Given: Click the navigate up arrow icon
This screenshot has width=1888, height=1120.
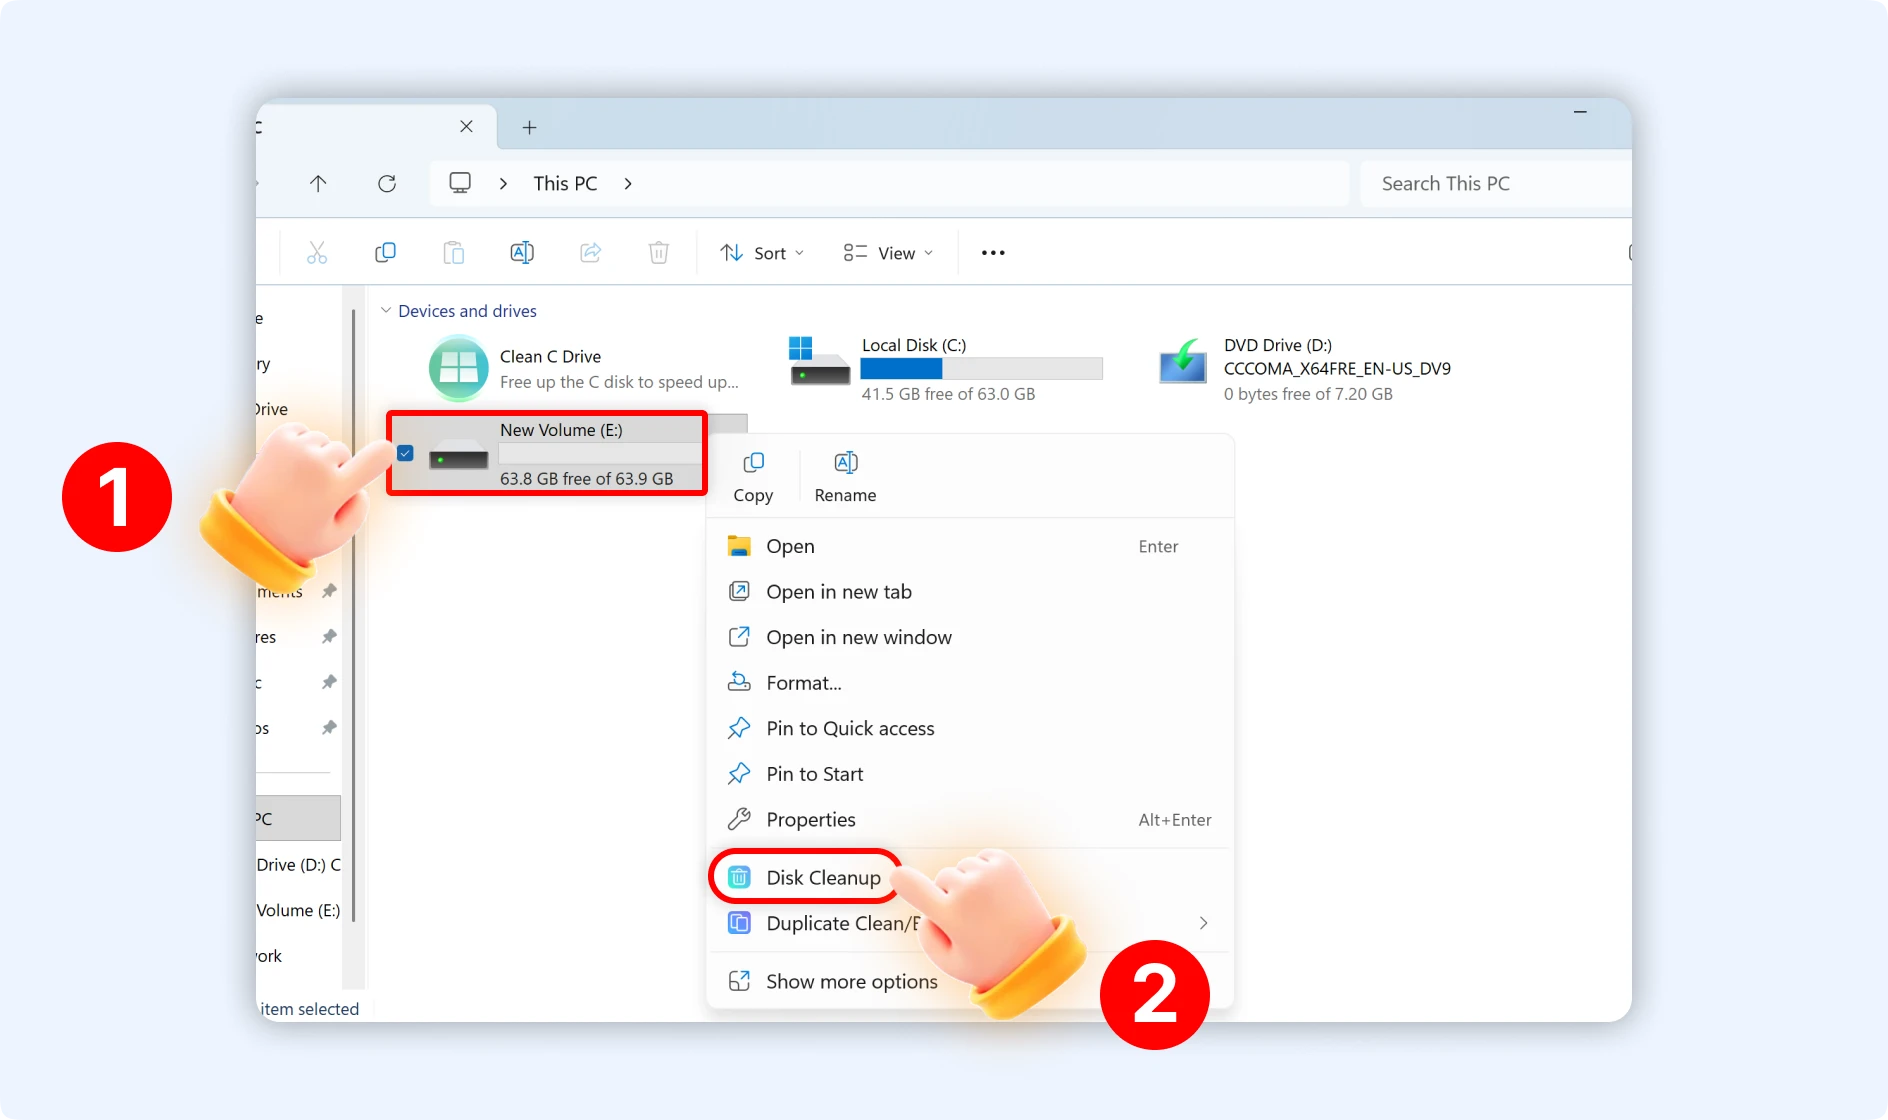Looking at the screenshot, I should (x=317, y=183).
